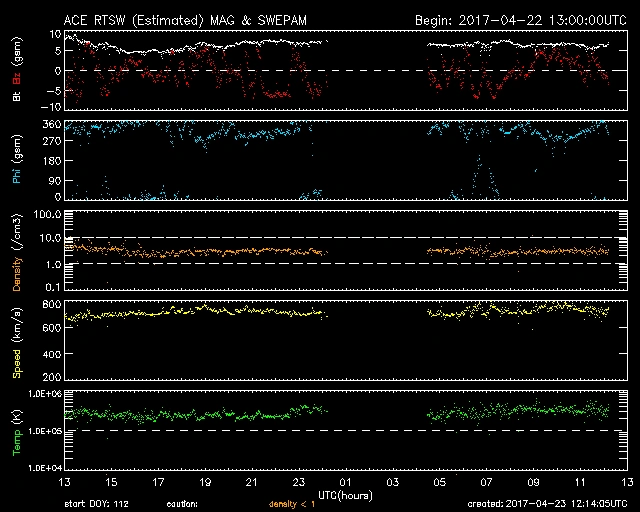Screen dimensions: 640x512
Task: Click the created 2017-04-23 timestamp
Action: tap(546, 504)
